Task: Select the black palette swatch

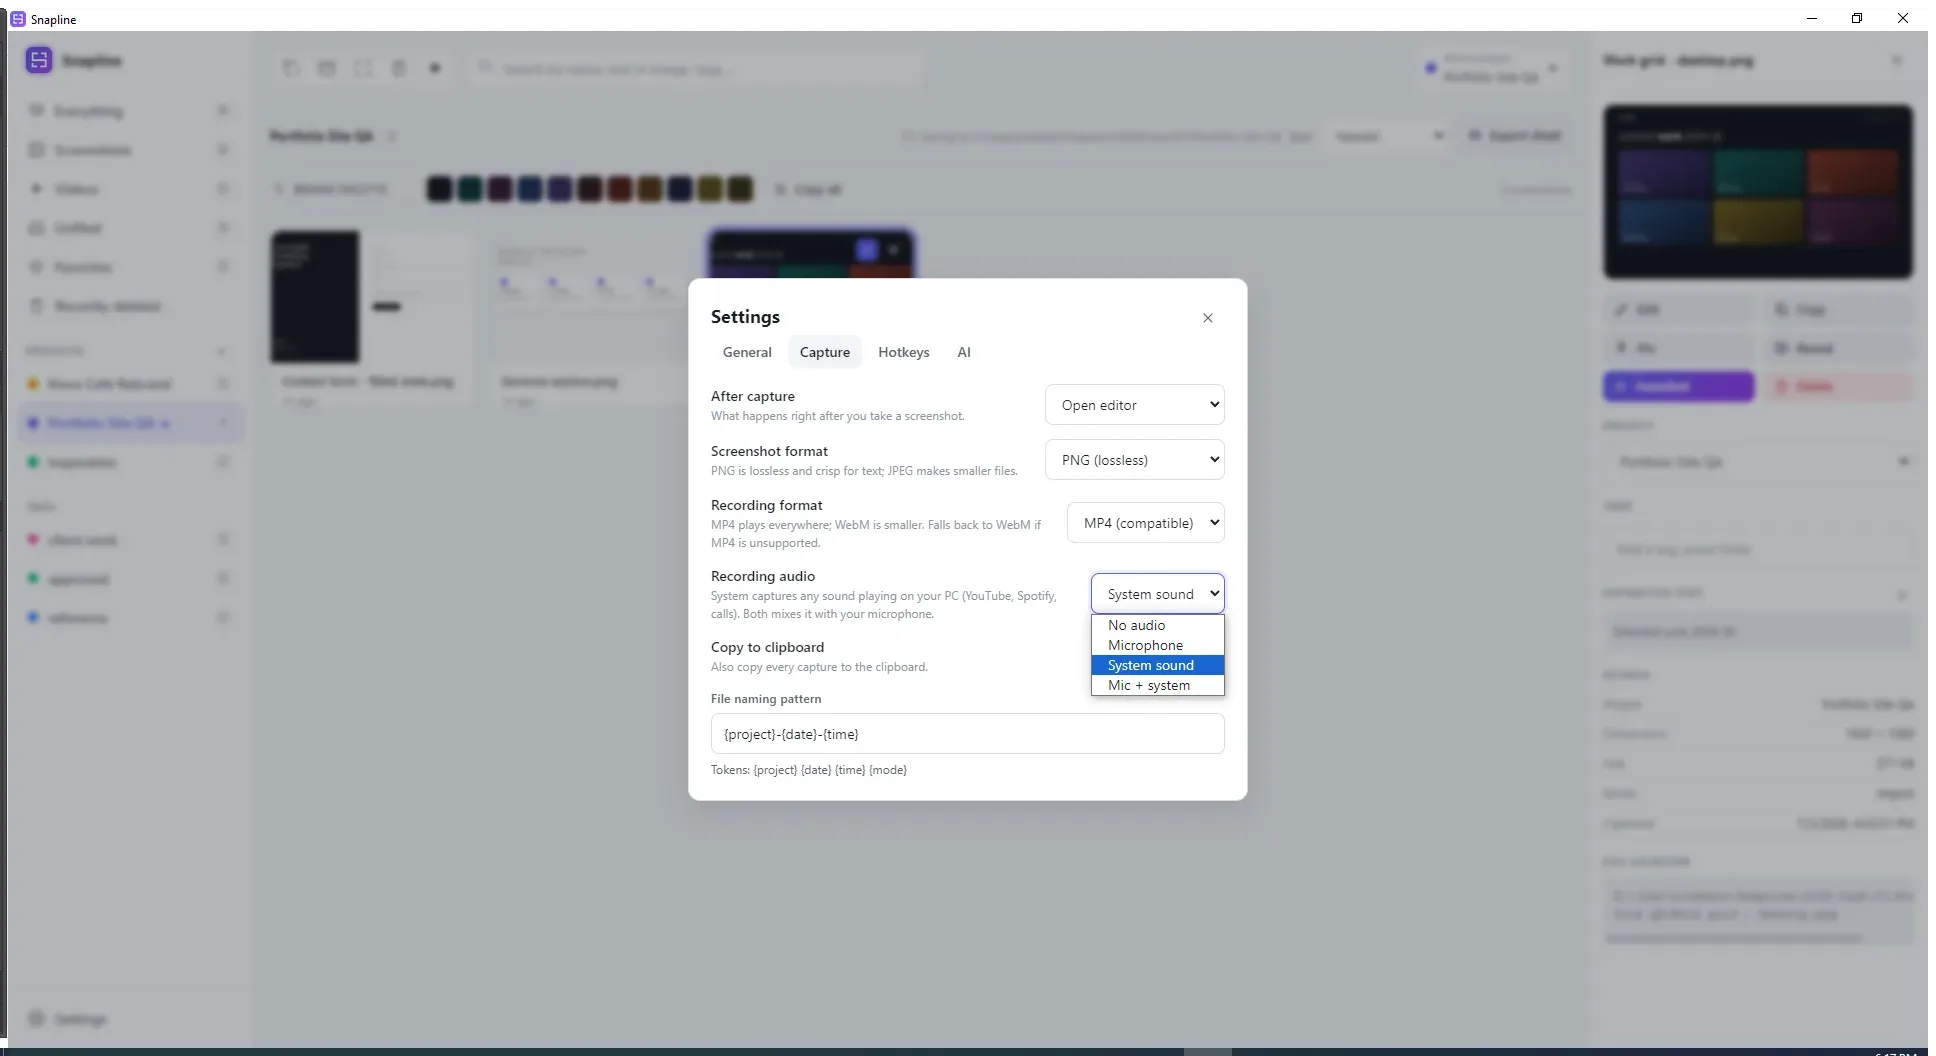Action: click(x=439, y=189)
